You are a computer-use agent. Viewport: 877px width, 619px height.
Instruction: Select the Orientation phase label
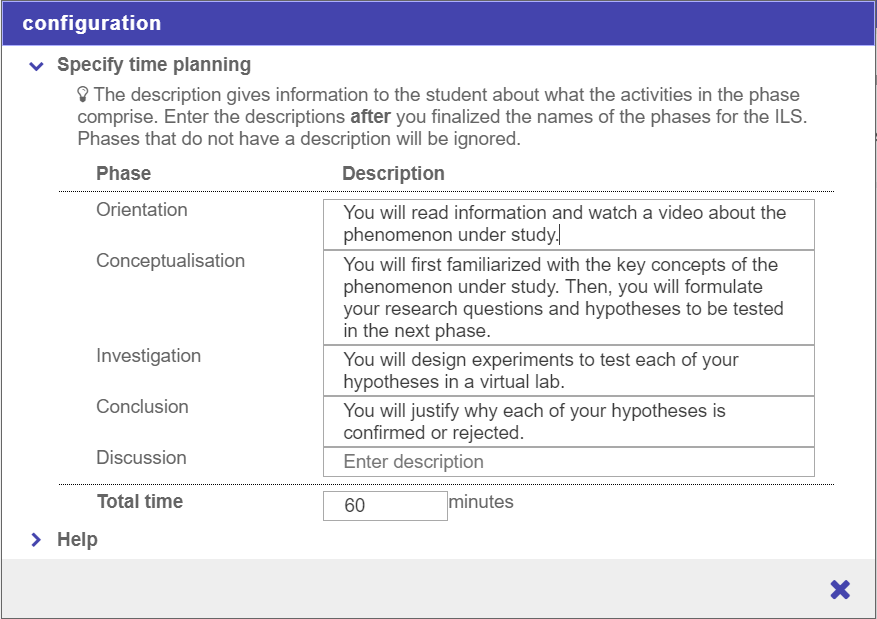coord(142,210)
